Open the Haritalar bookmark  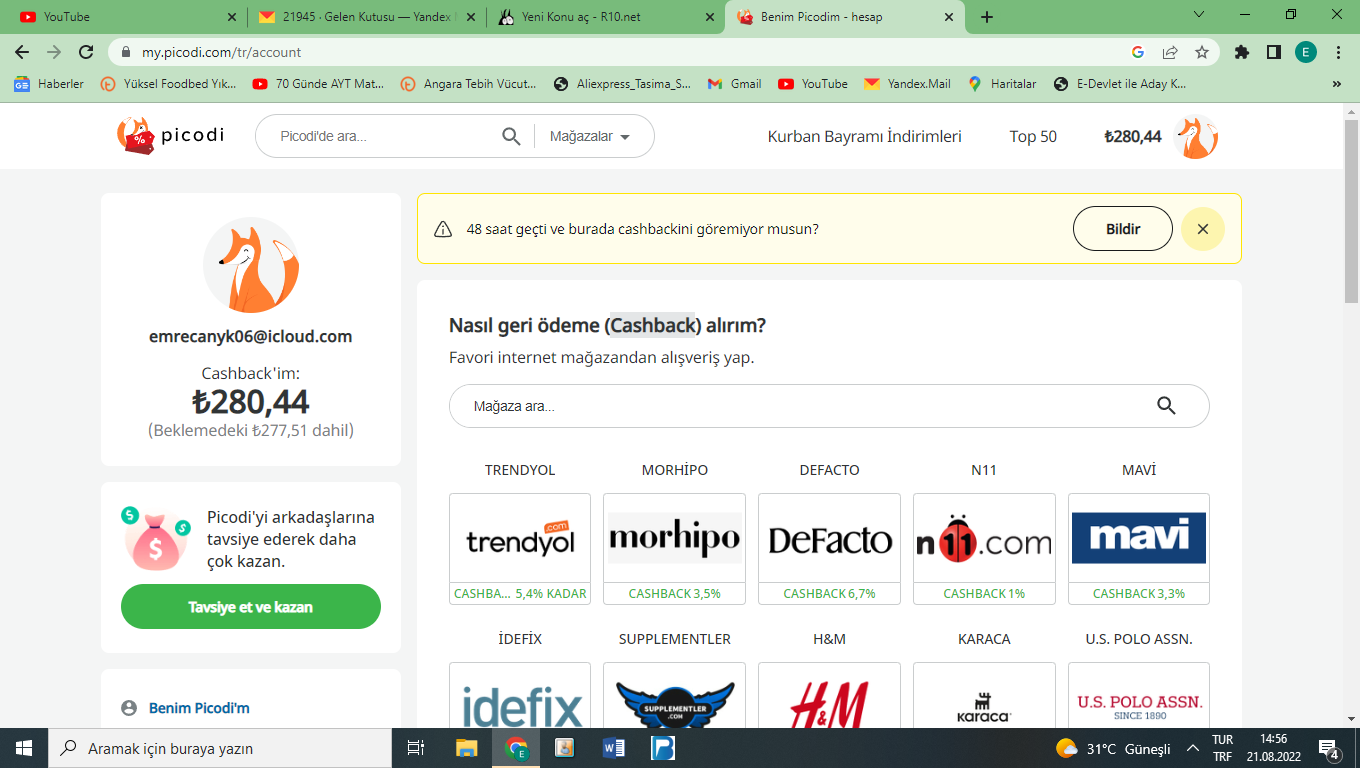pos(1002,84)
